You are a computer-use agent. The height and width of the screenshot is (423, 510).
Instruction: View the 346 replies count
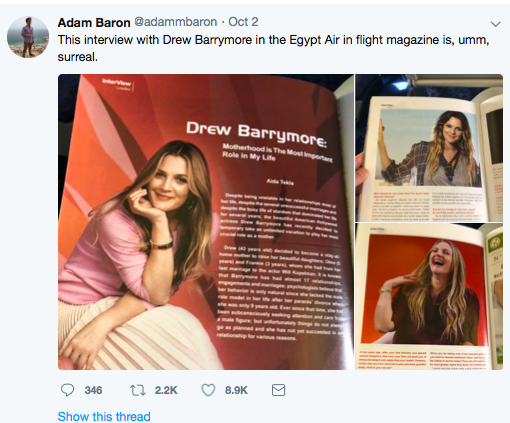coord(93,390)
